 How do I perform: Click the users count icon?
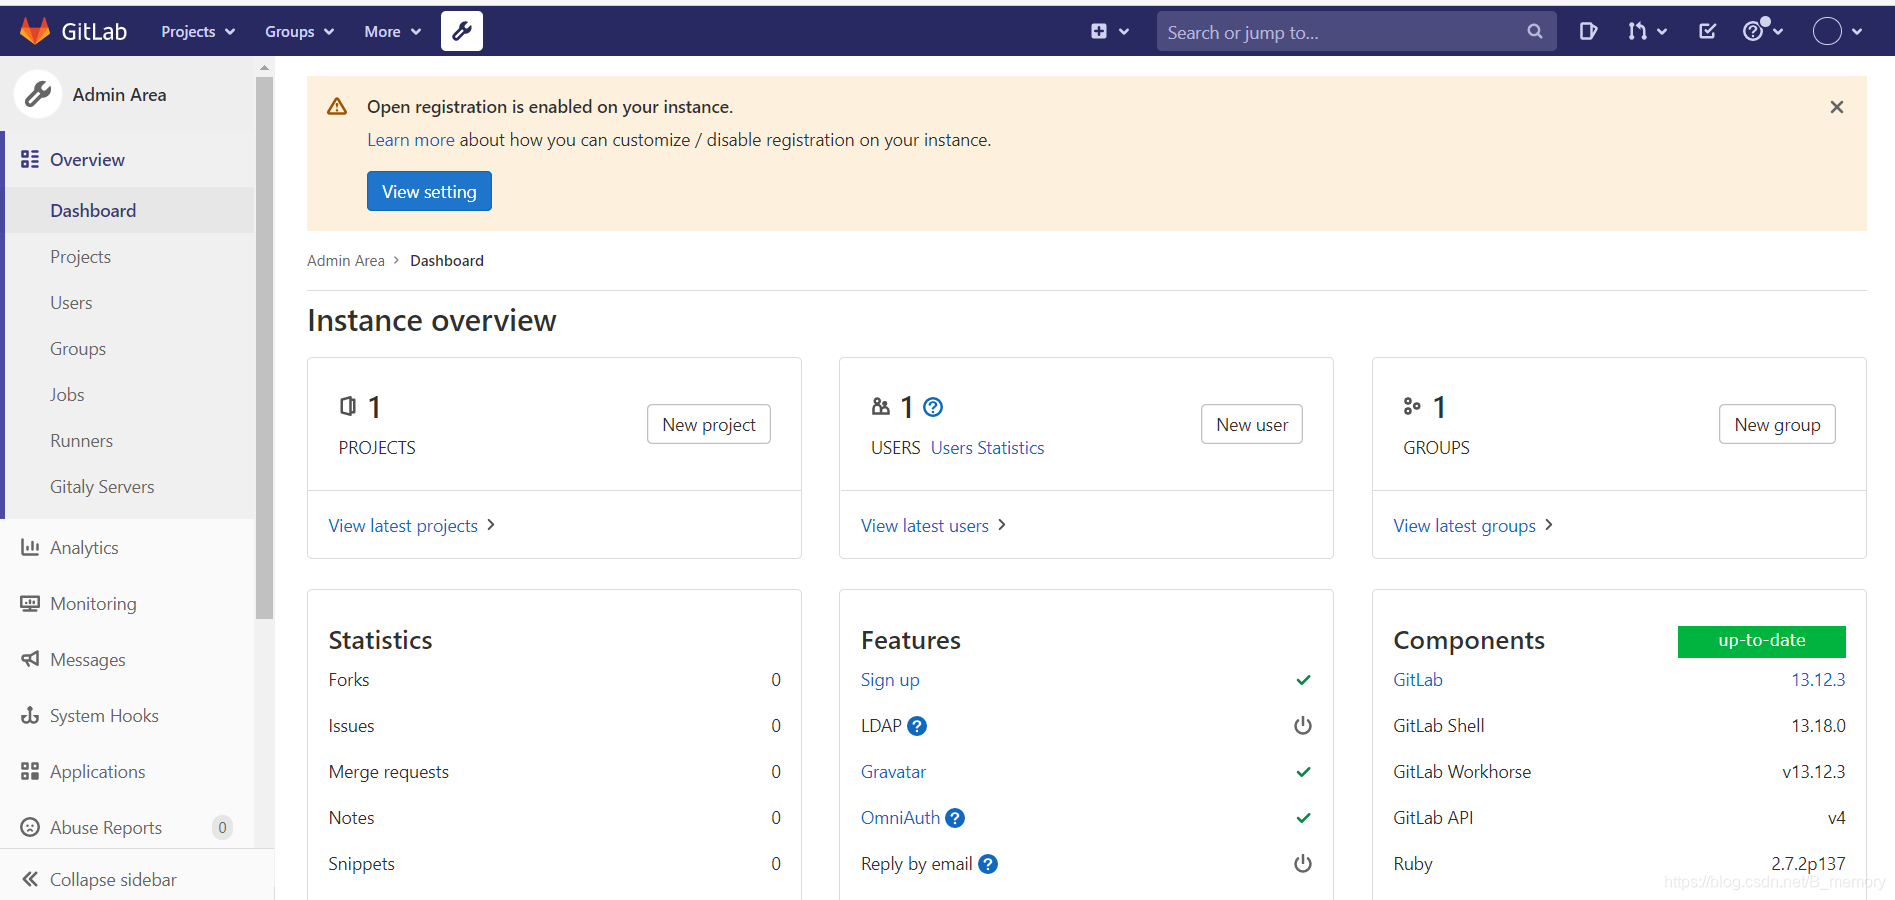pos(880,406)
